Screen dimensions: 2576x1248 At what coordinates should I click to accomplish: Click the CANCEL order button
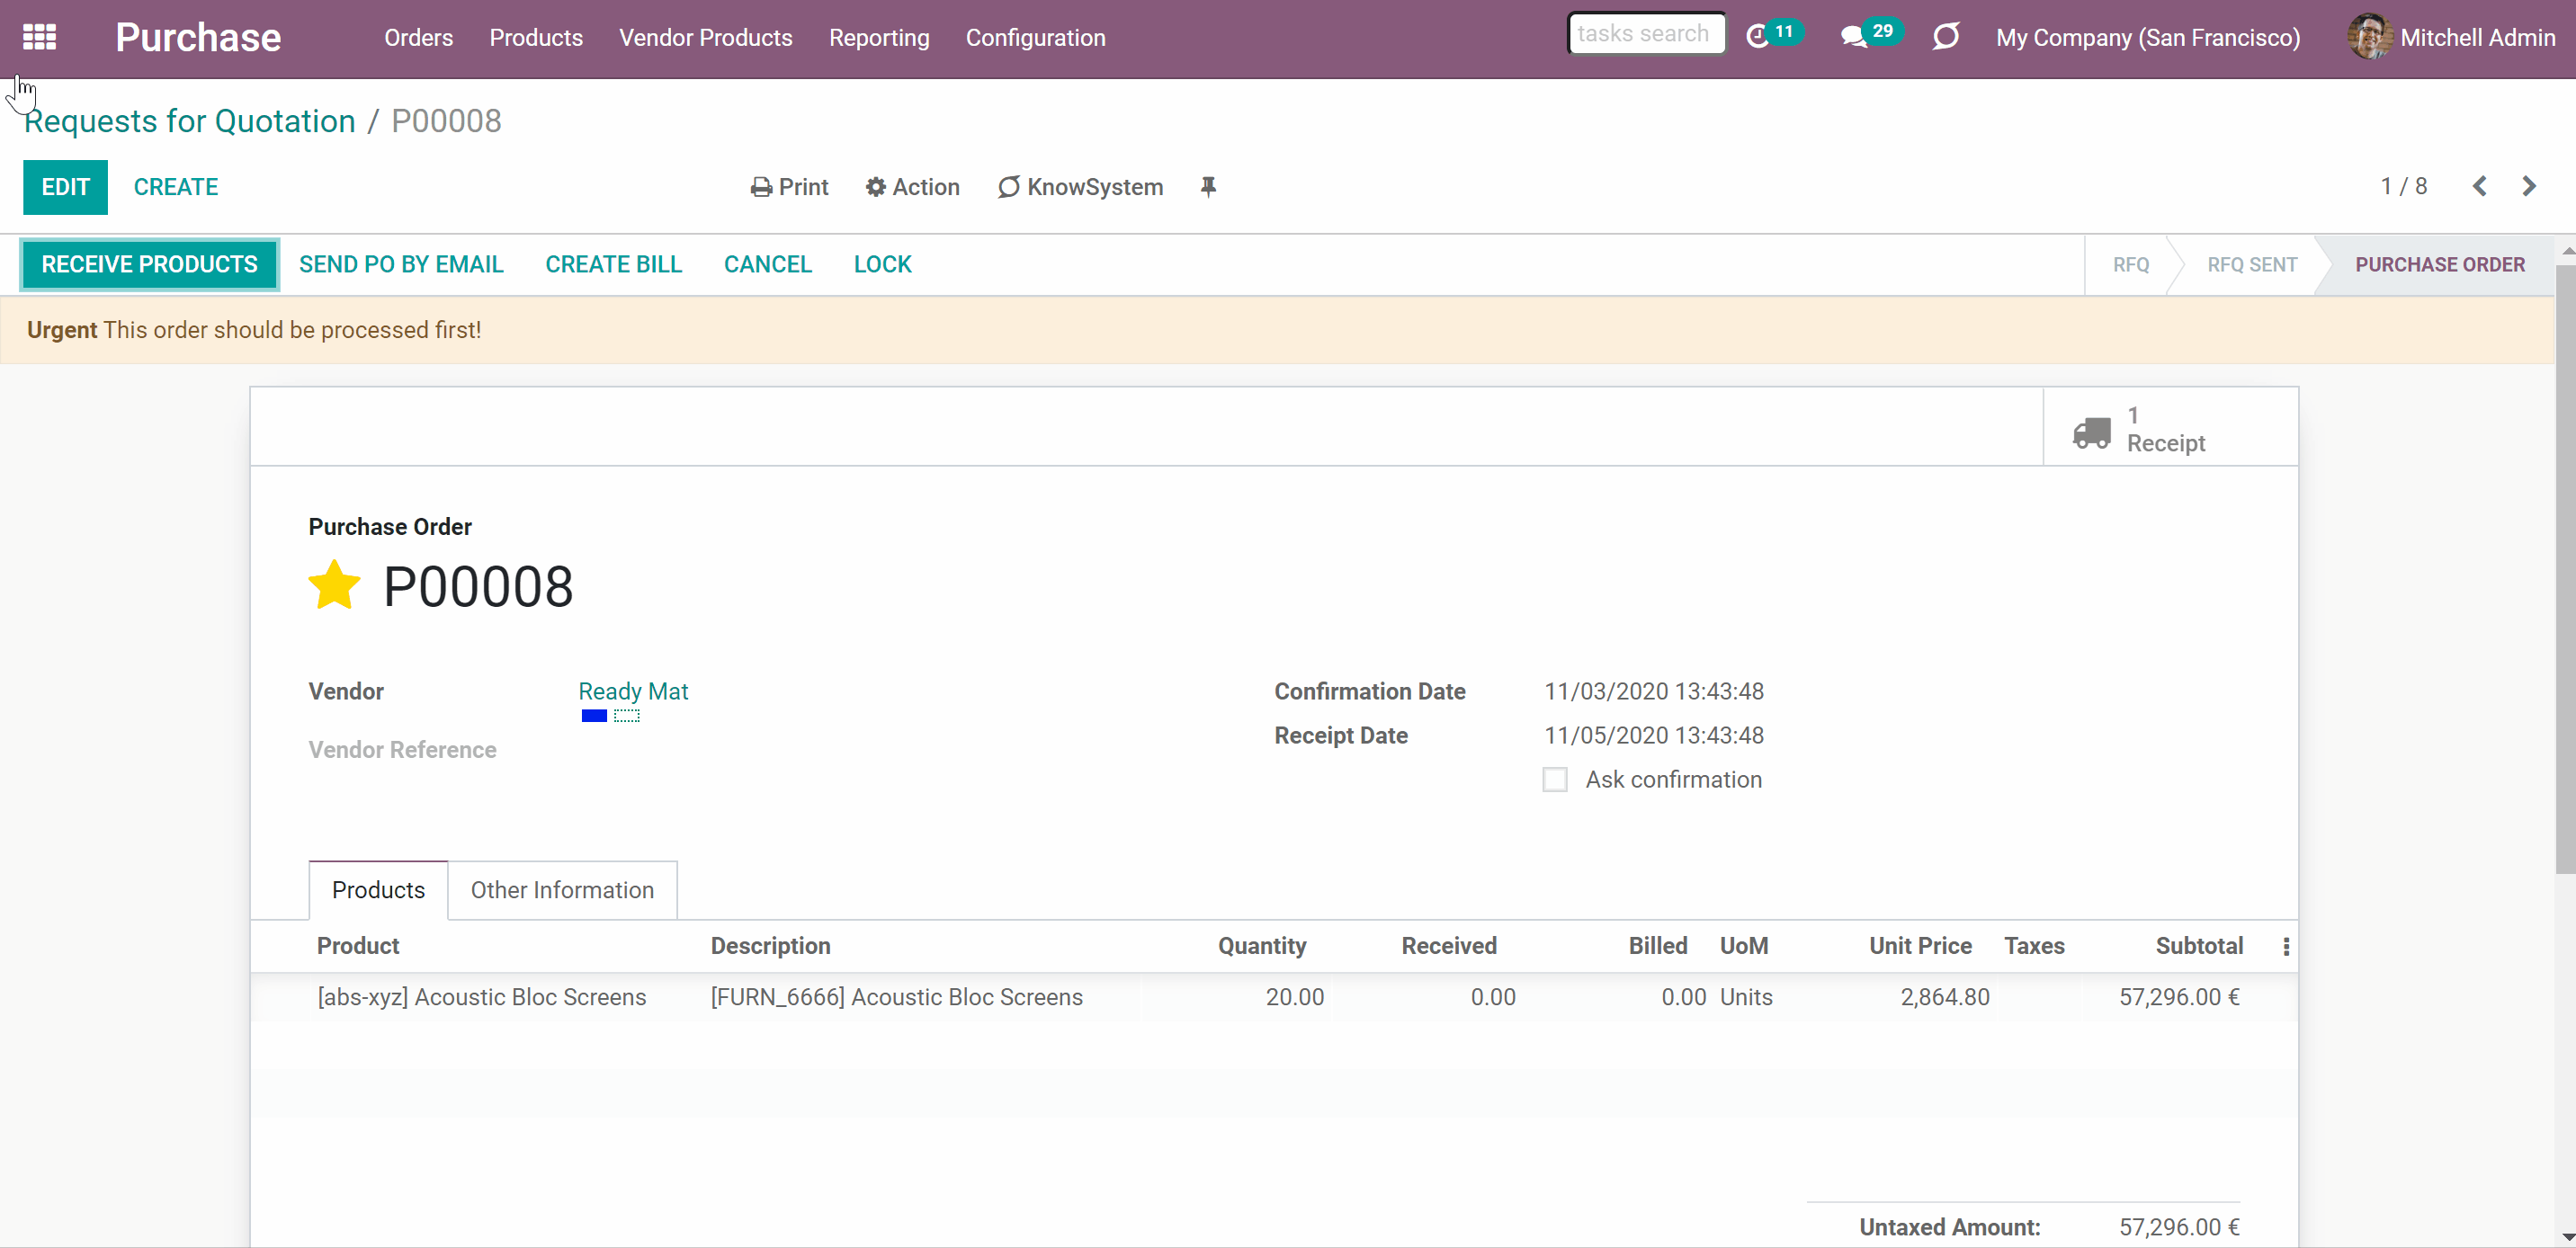click(768, 264)
